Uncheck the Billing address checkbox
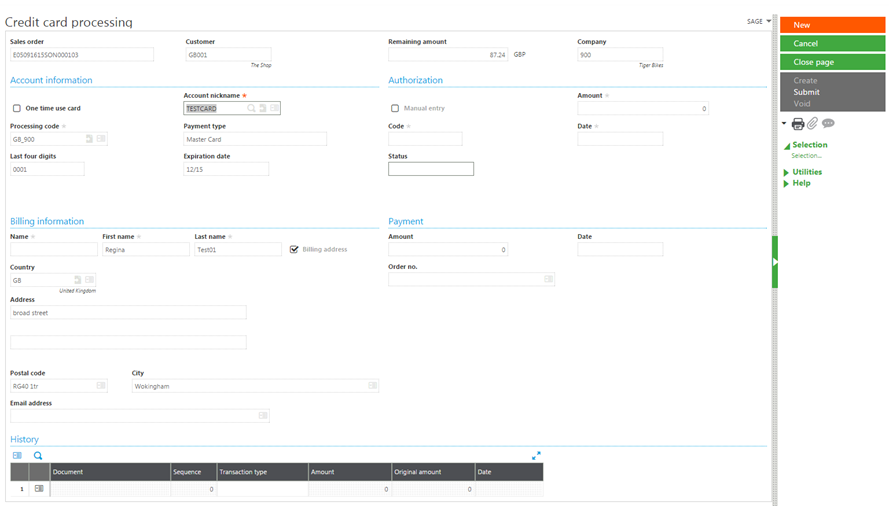Image resolution: width=889 pixels, height=506 pixels. click(293, 249)
